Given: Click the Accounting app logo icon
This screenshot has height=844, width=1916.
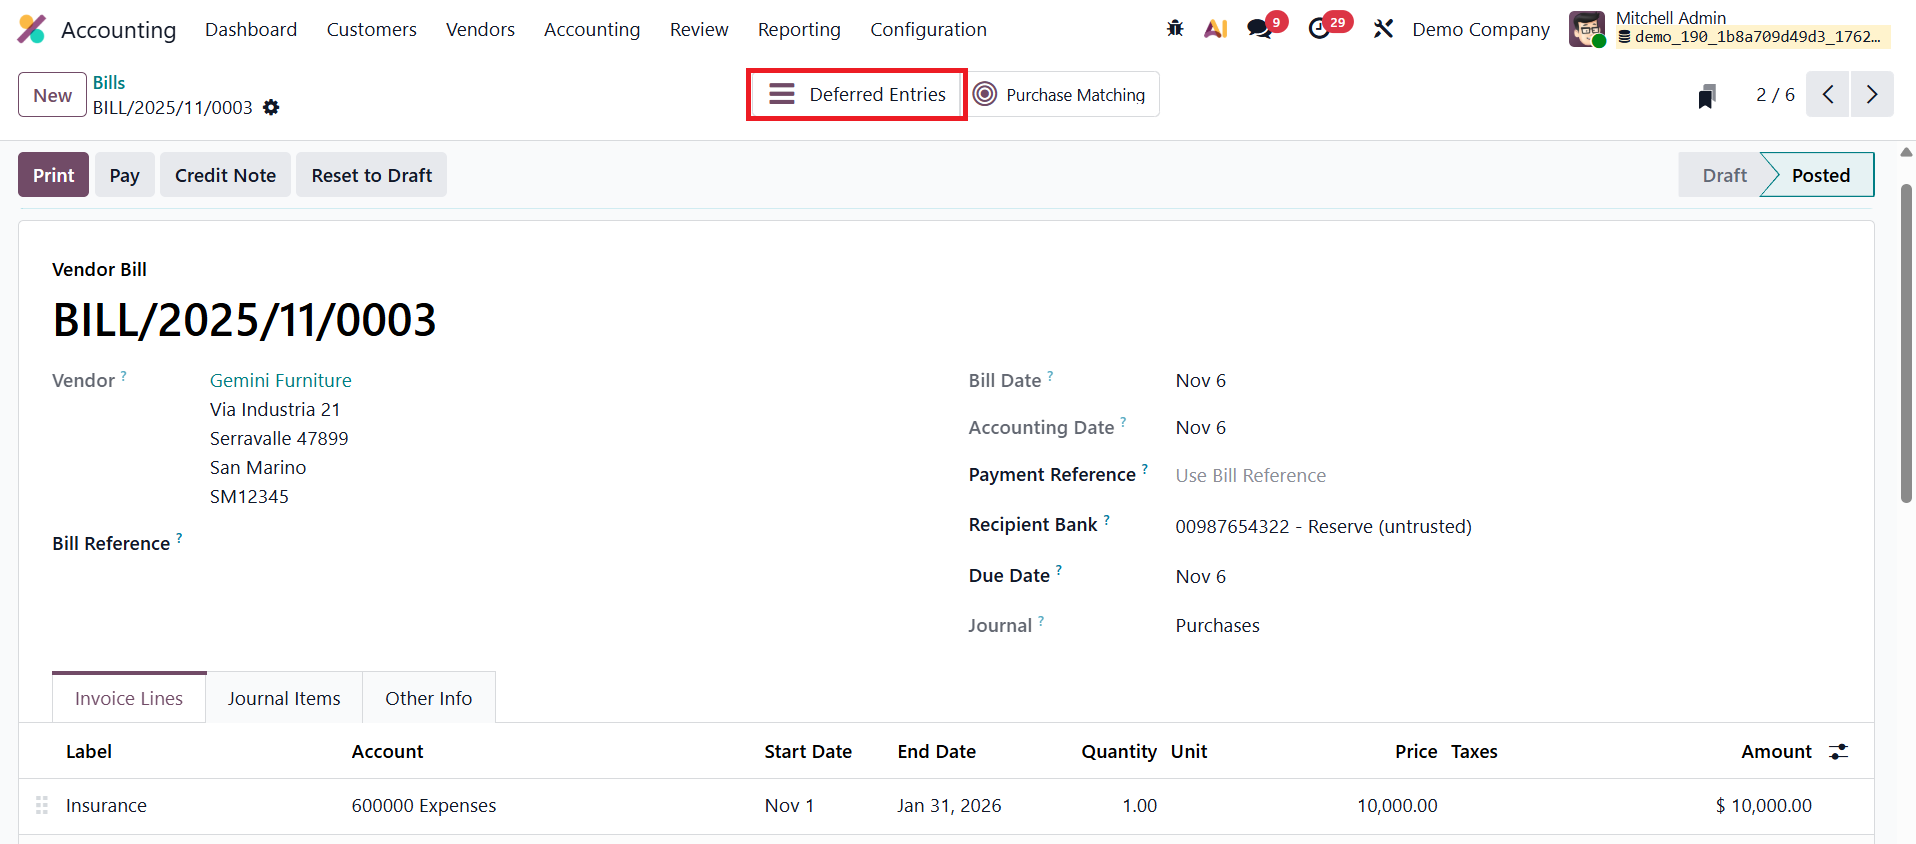Looking at the screenshot, I should [x=32, y=30].
